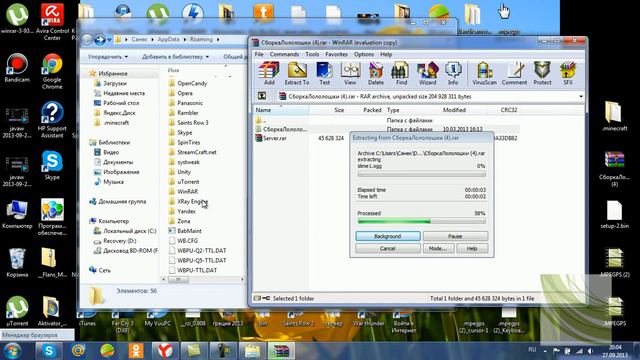This screenshot has height=360, width=640.
Task: Open Avira Control Center desktop icon
Action: (x=52, y=22)
